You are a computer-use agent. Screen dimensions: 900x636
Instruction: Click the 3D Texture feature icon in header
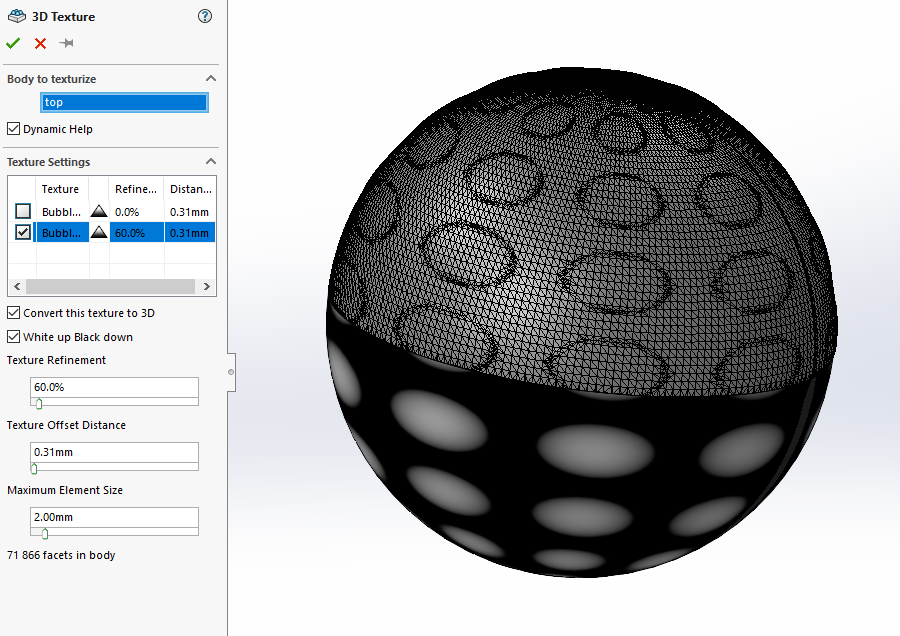tap(15, 16)
